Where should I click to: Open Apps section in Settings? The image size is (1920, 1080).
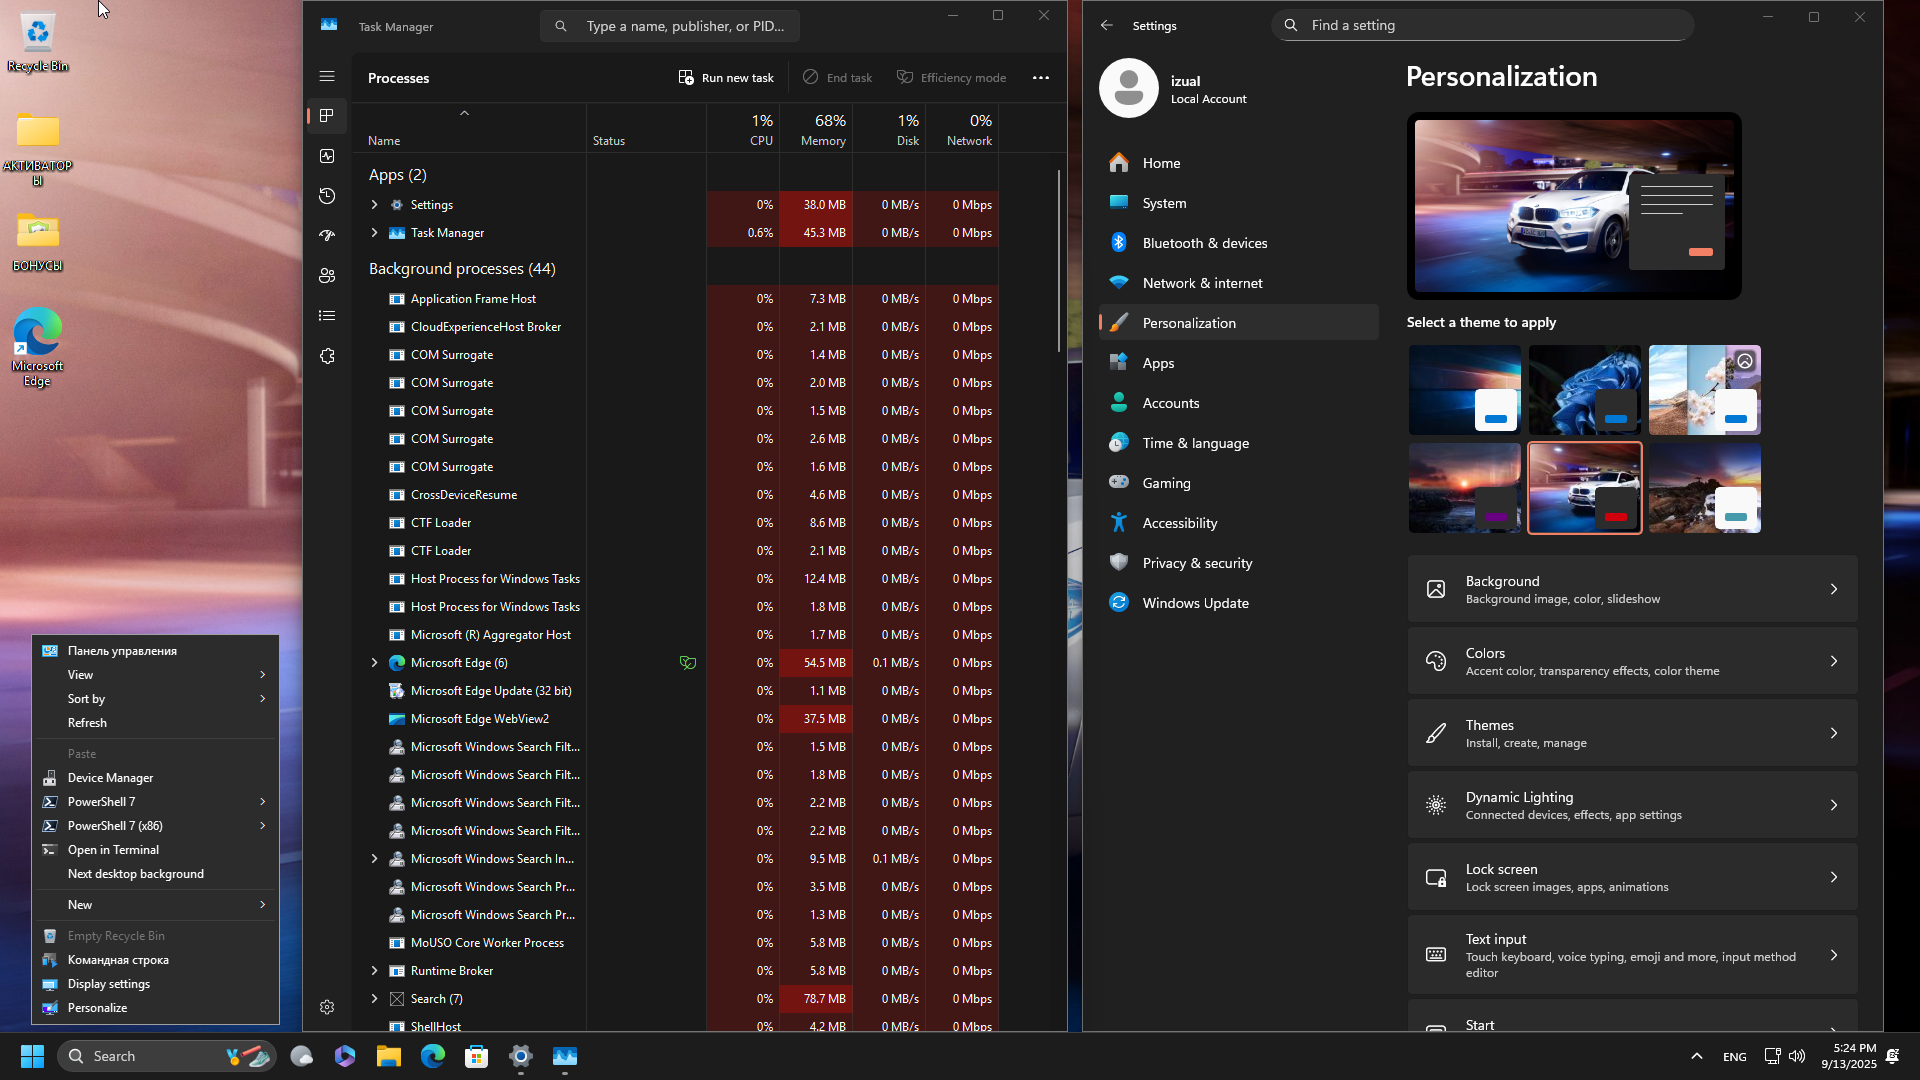click(1239, 363)
